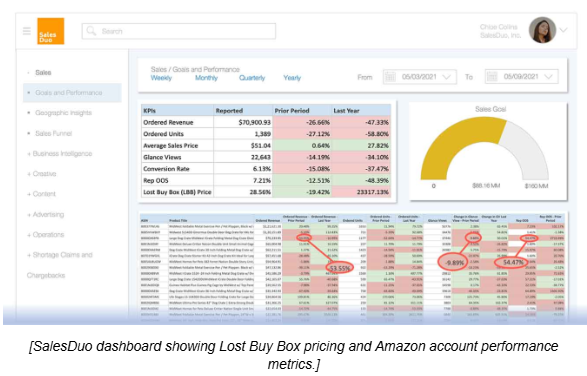Select the Glance Views row label
The image size is (587, 376).
coord(162,157)
